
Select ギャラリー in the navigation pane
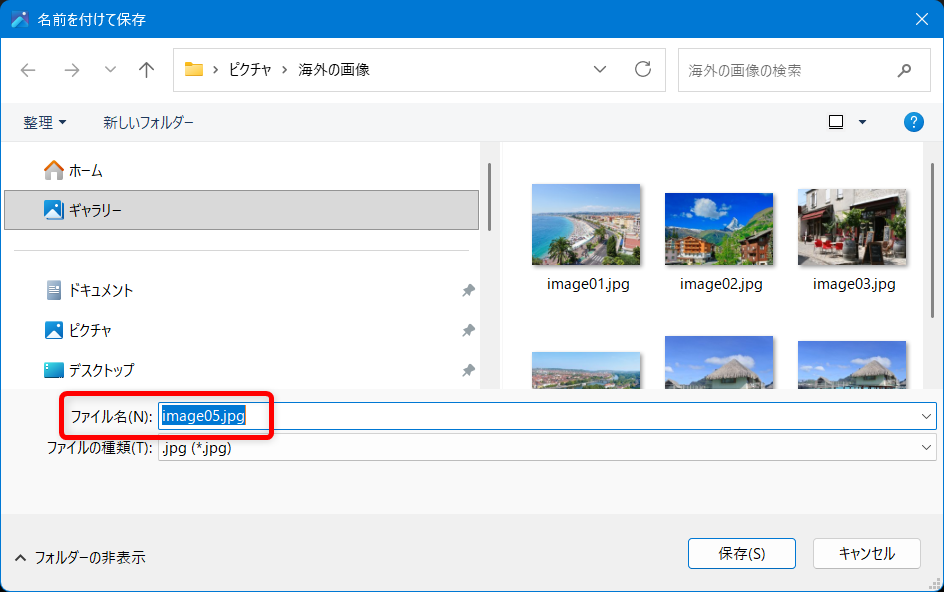pos(241,210)
